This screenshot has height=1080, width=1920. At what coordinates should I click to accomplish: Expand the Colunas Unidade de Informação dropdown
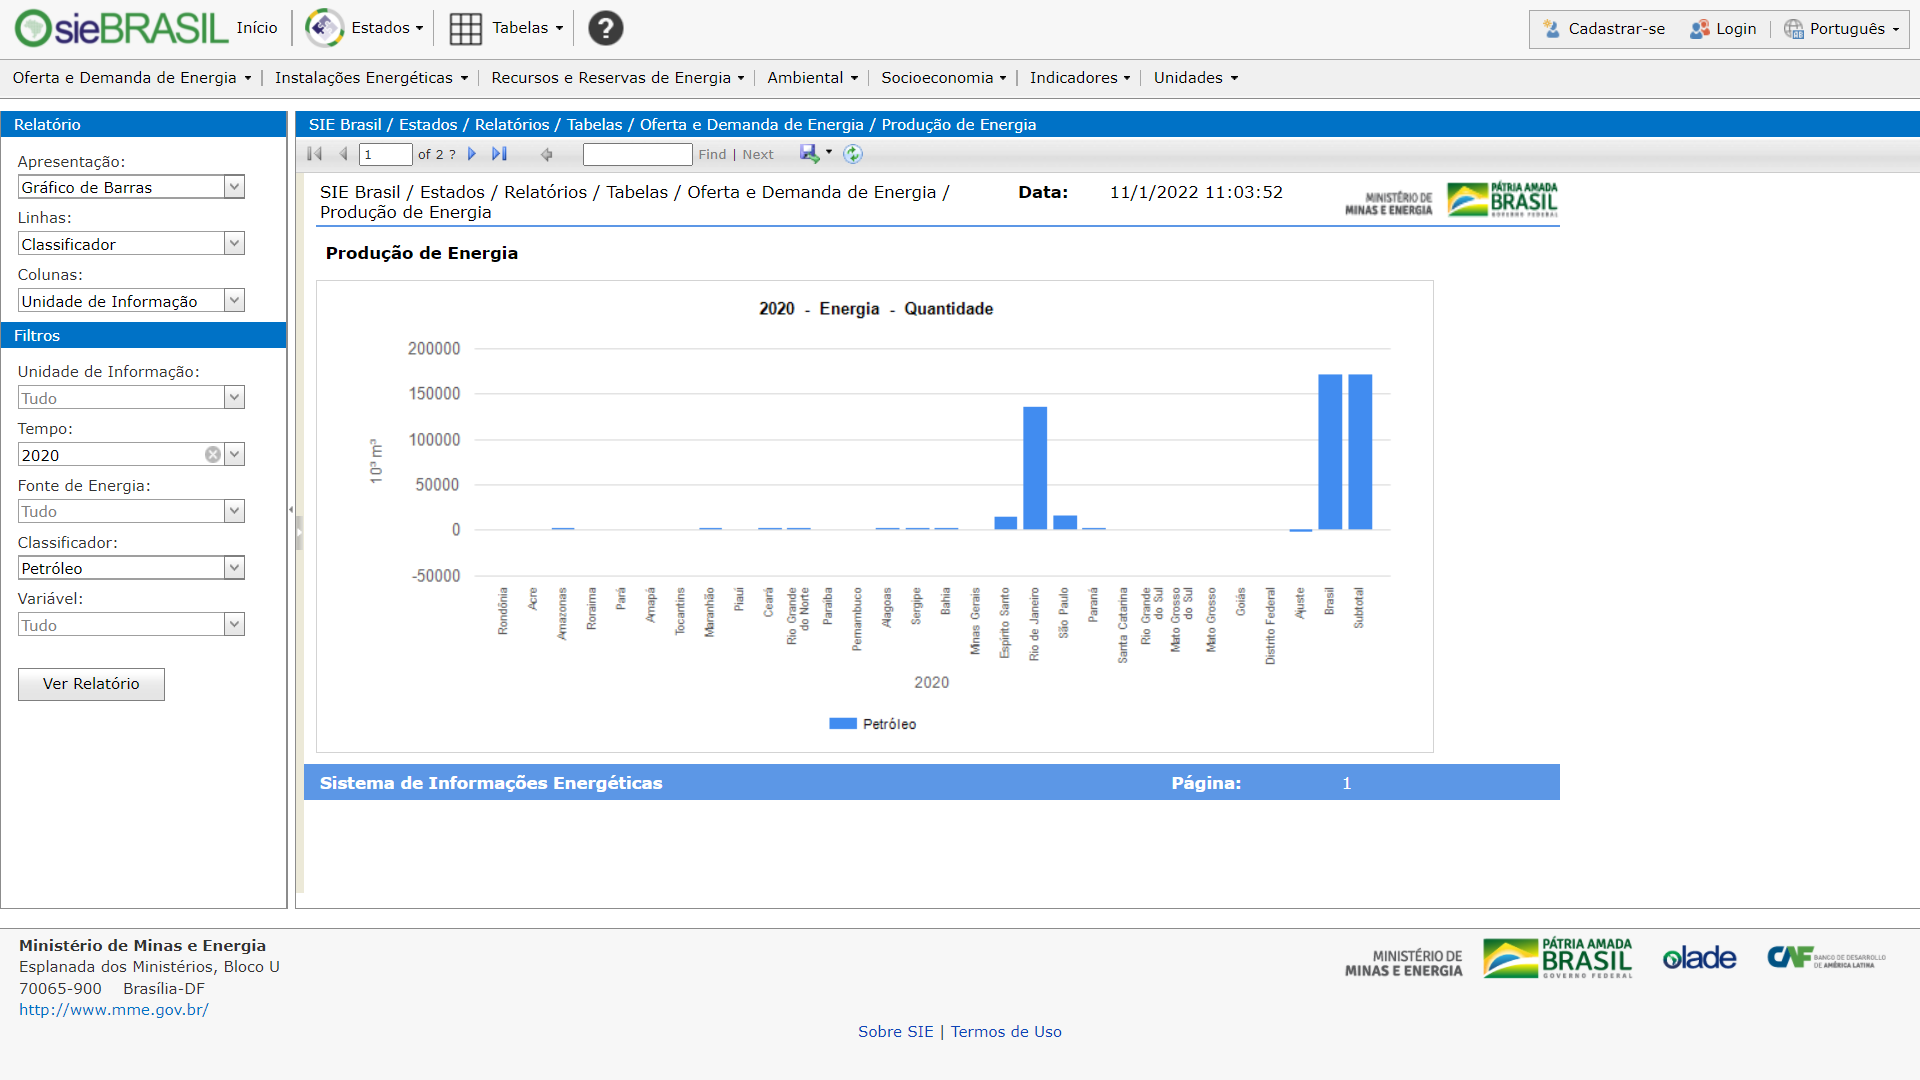(234, 301)
